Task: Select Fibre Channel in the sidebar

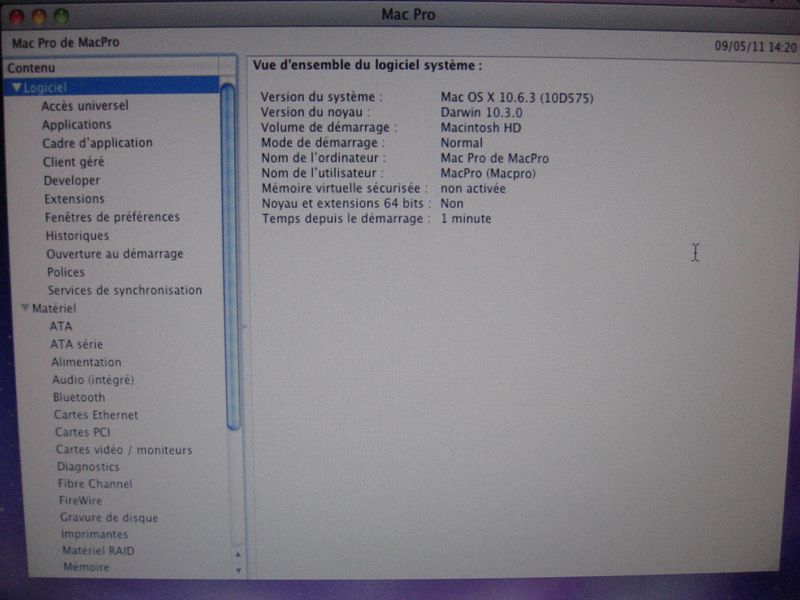Action: [95, 484]
